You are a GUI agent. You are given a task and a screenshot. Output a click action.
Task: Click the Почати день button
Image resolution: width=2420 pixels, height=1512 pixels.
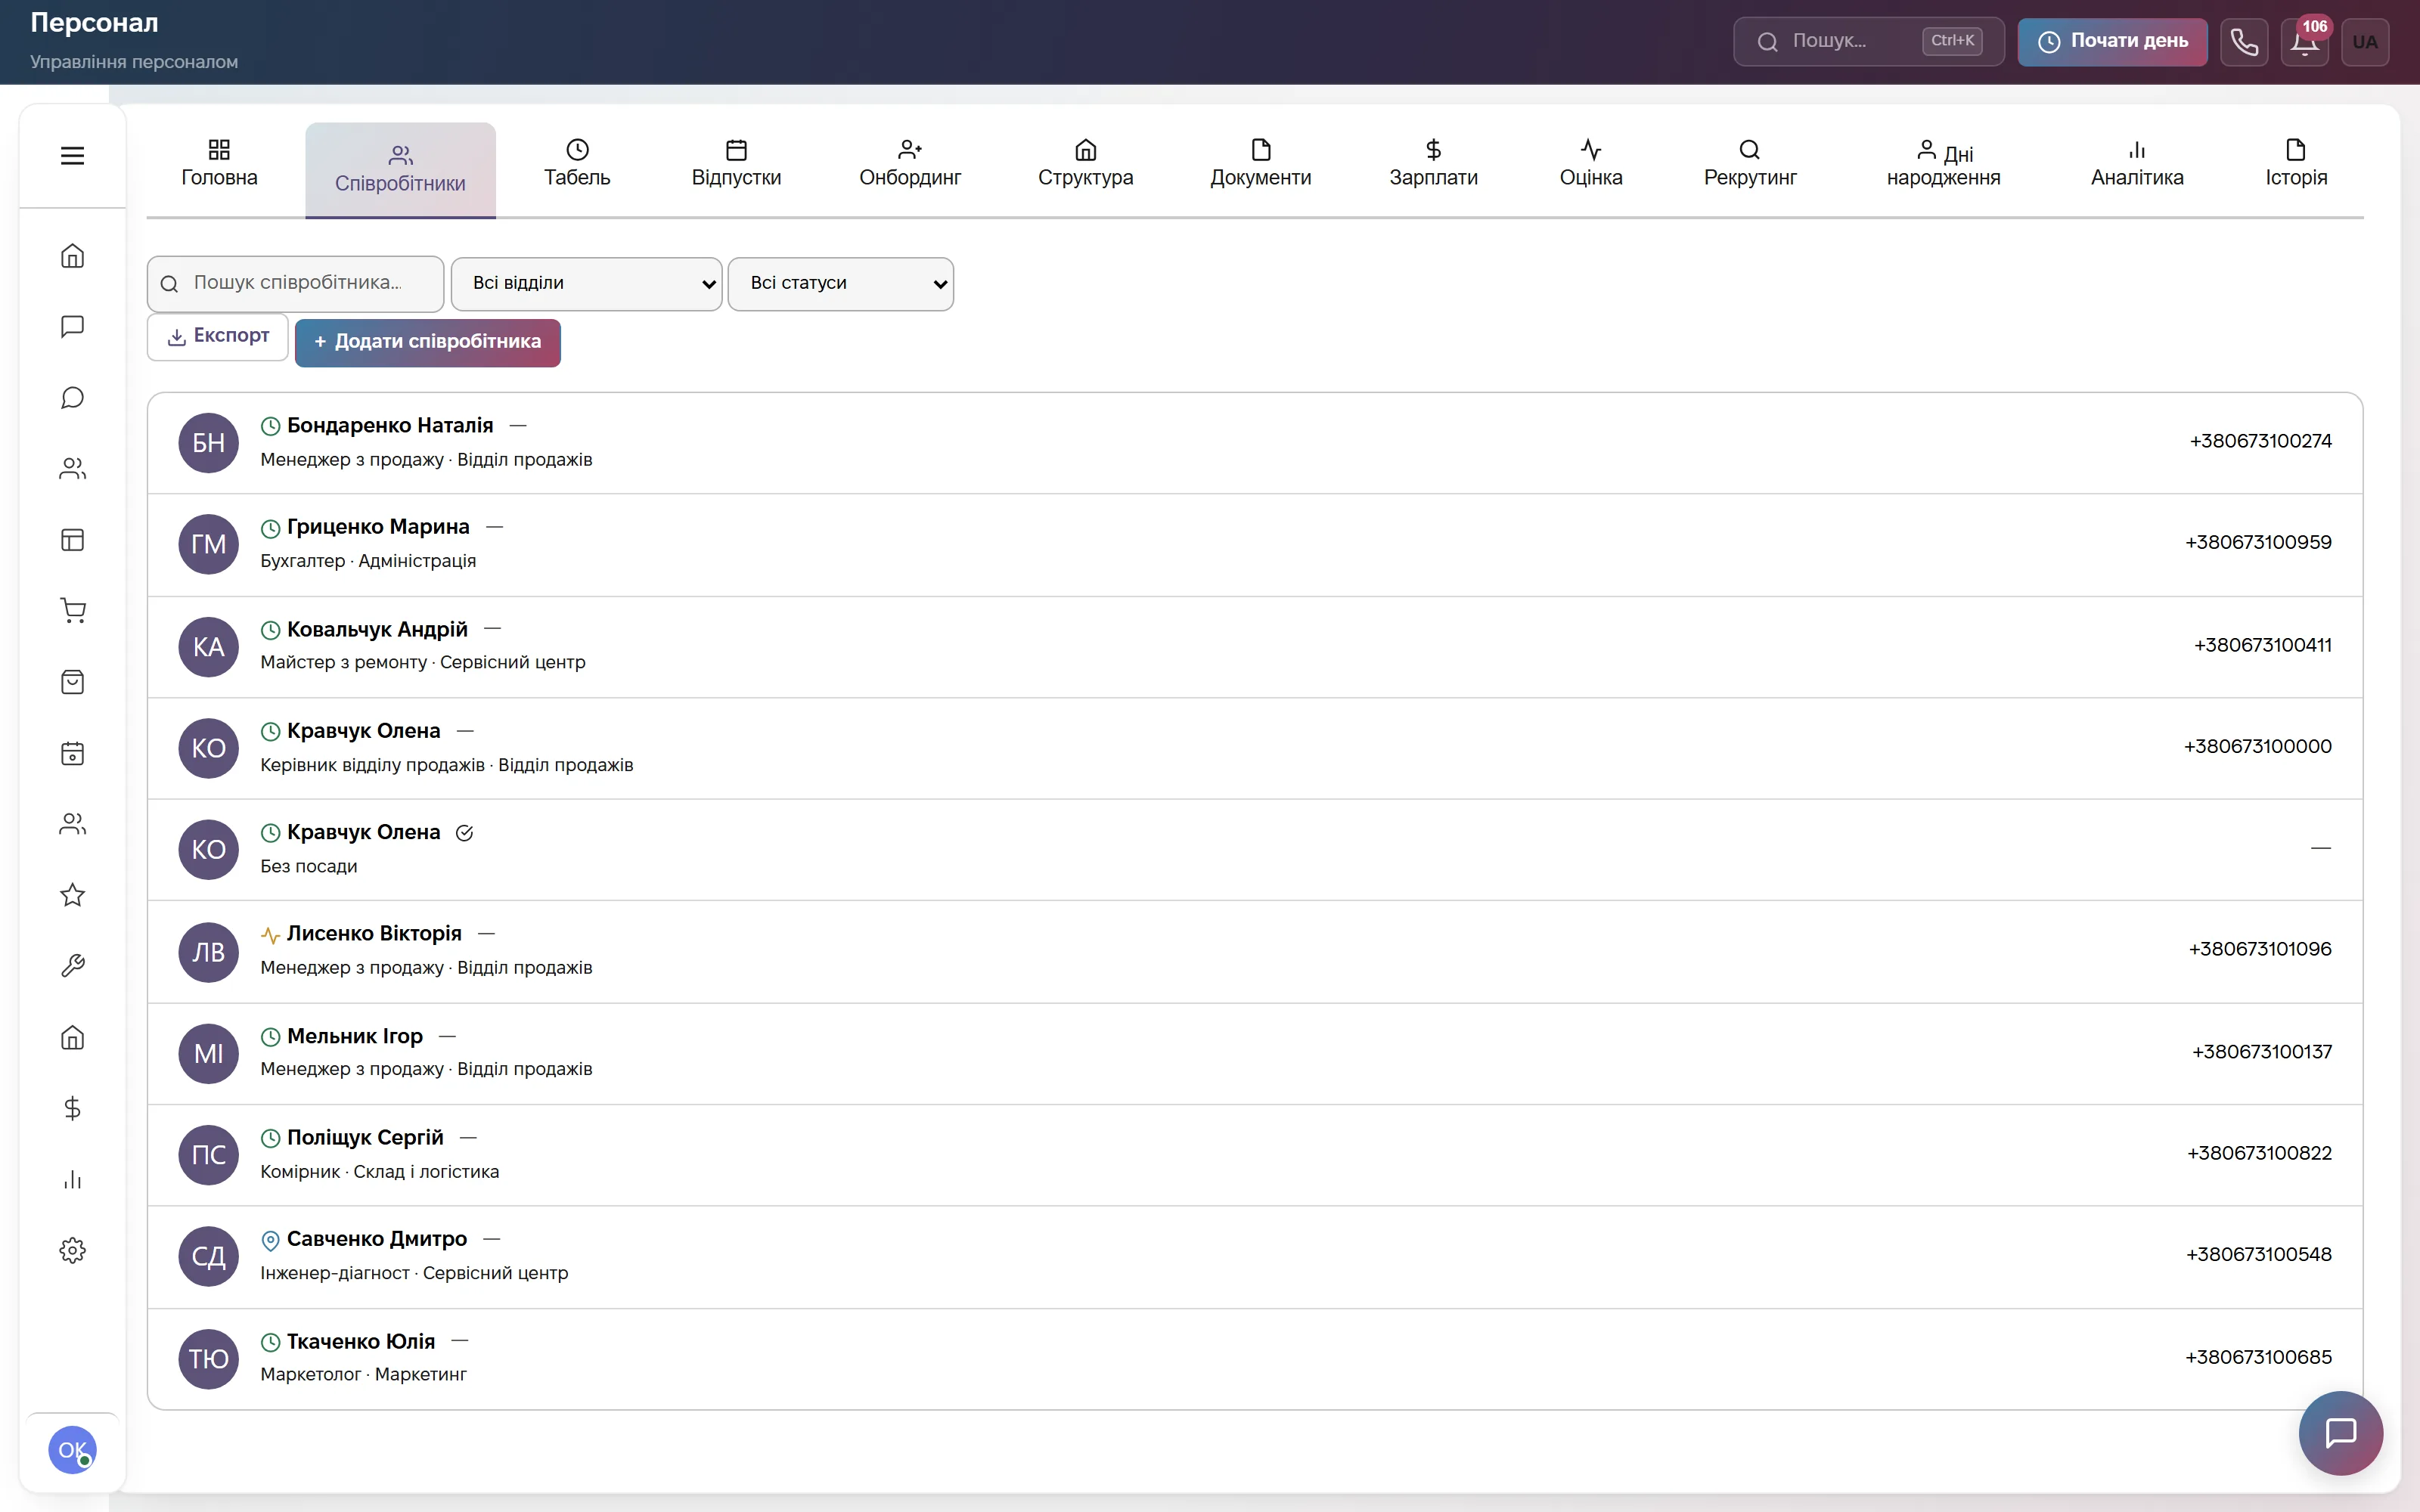(2112, 42)
